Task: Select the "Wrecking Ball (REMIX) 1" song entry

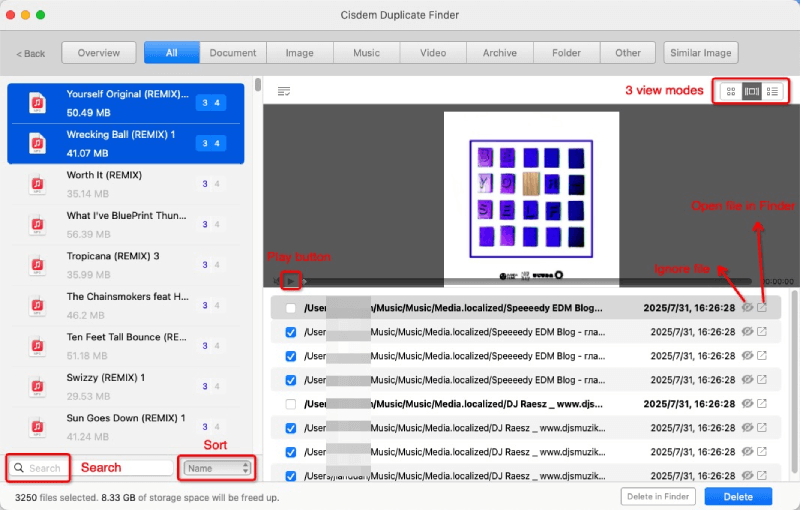Action: 126,144
